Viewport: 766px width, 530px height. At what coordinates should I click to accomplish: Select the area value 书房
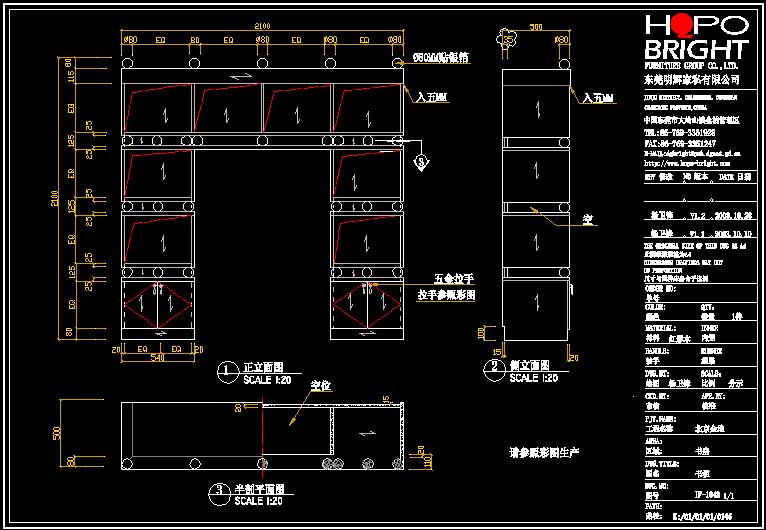(x=702, y=451)
